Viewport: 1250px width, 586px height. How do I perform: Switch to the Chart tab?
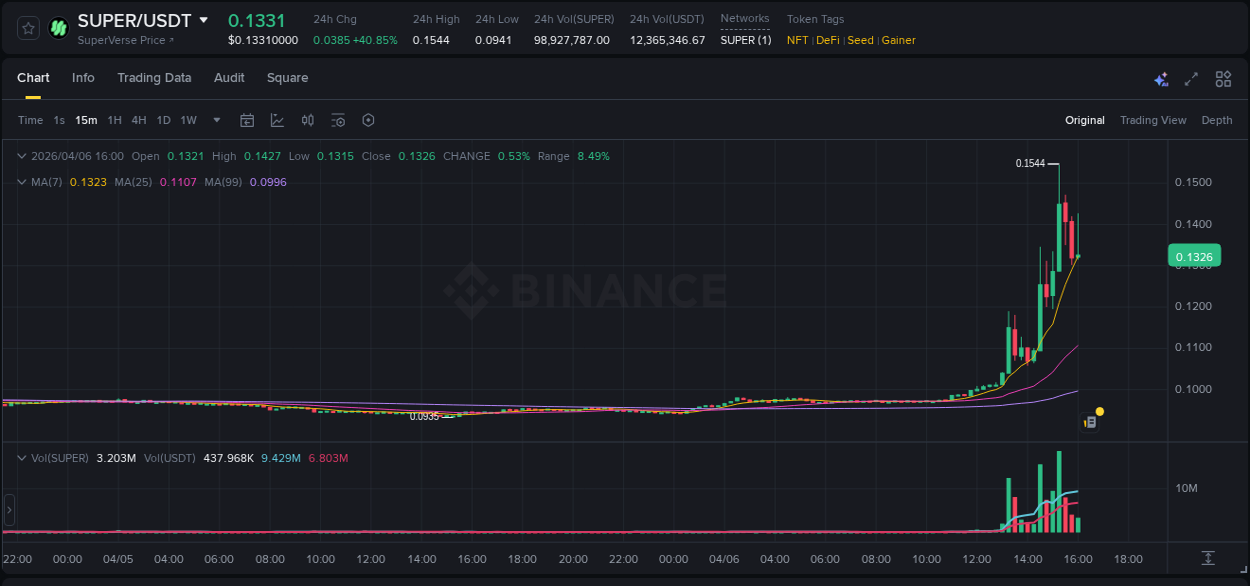pos(33,78)
